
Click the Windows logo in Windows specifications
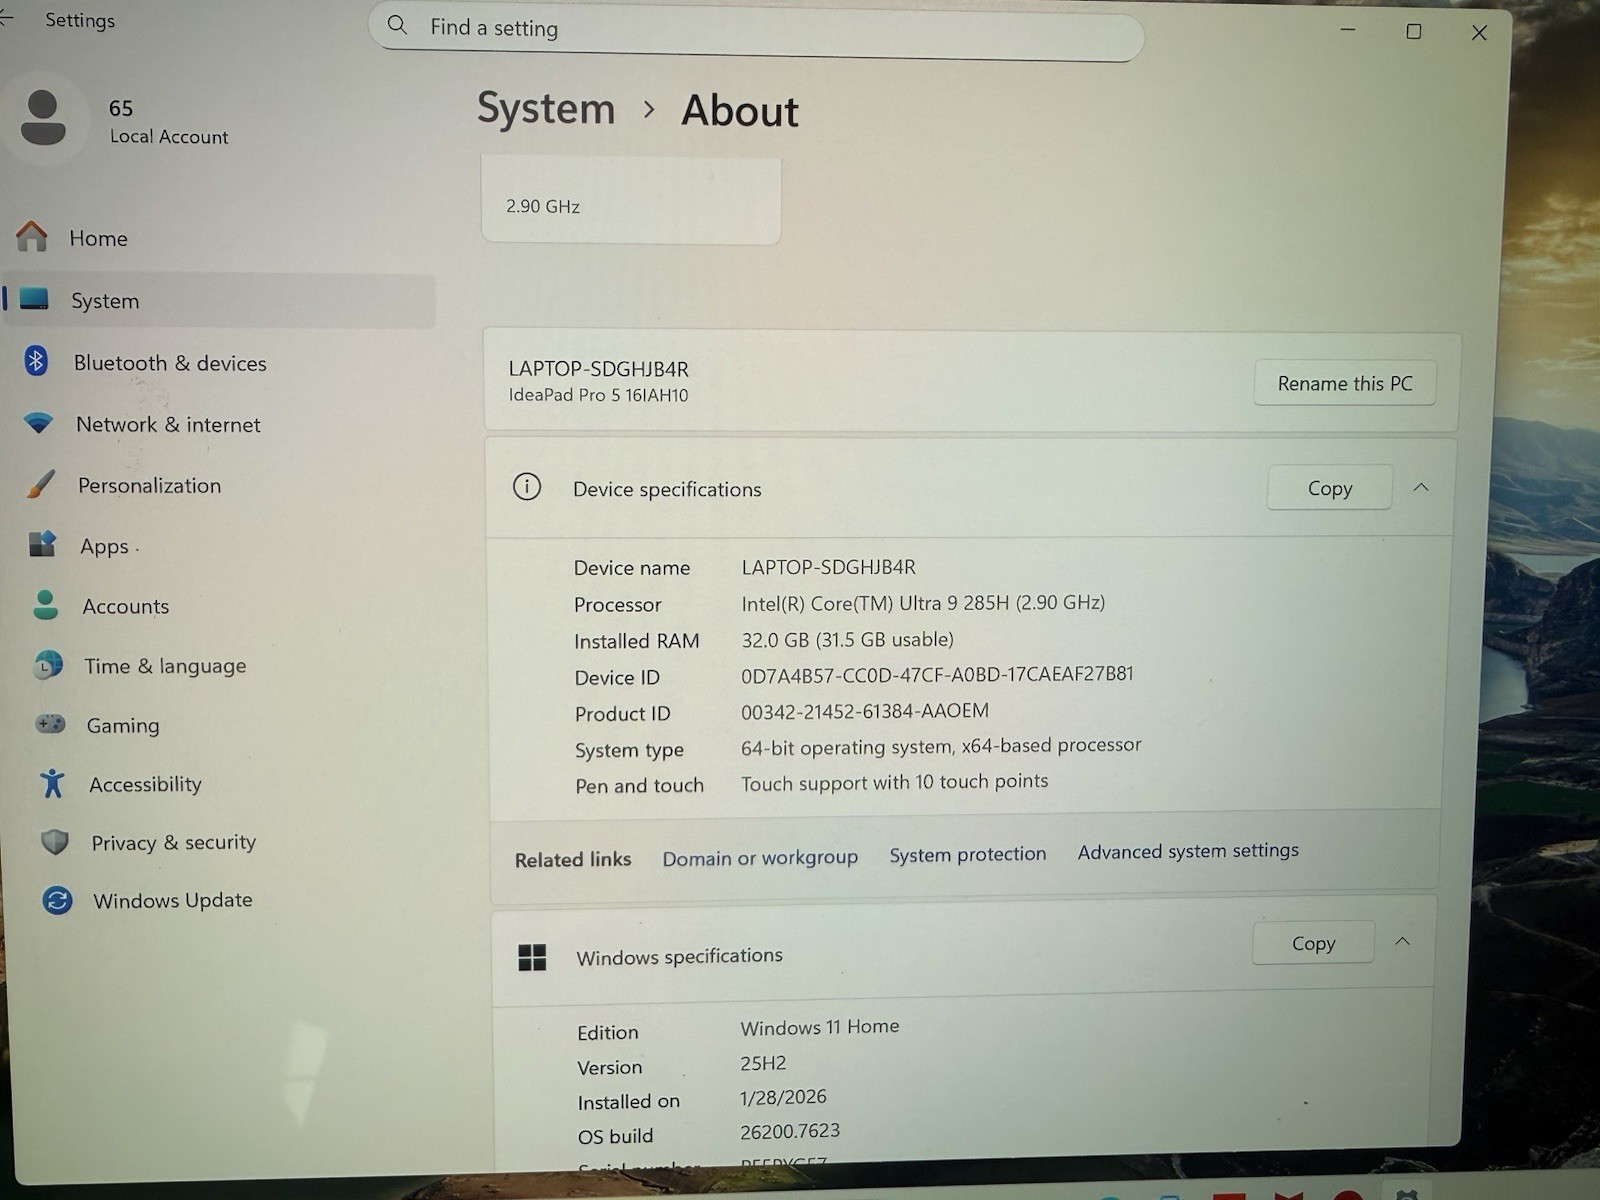pos(532,957)
